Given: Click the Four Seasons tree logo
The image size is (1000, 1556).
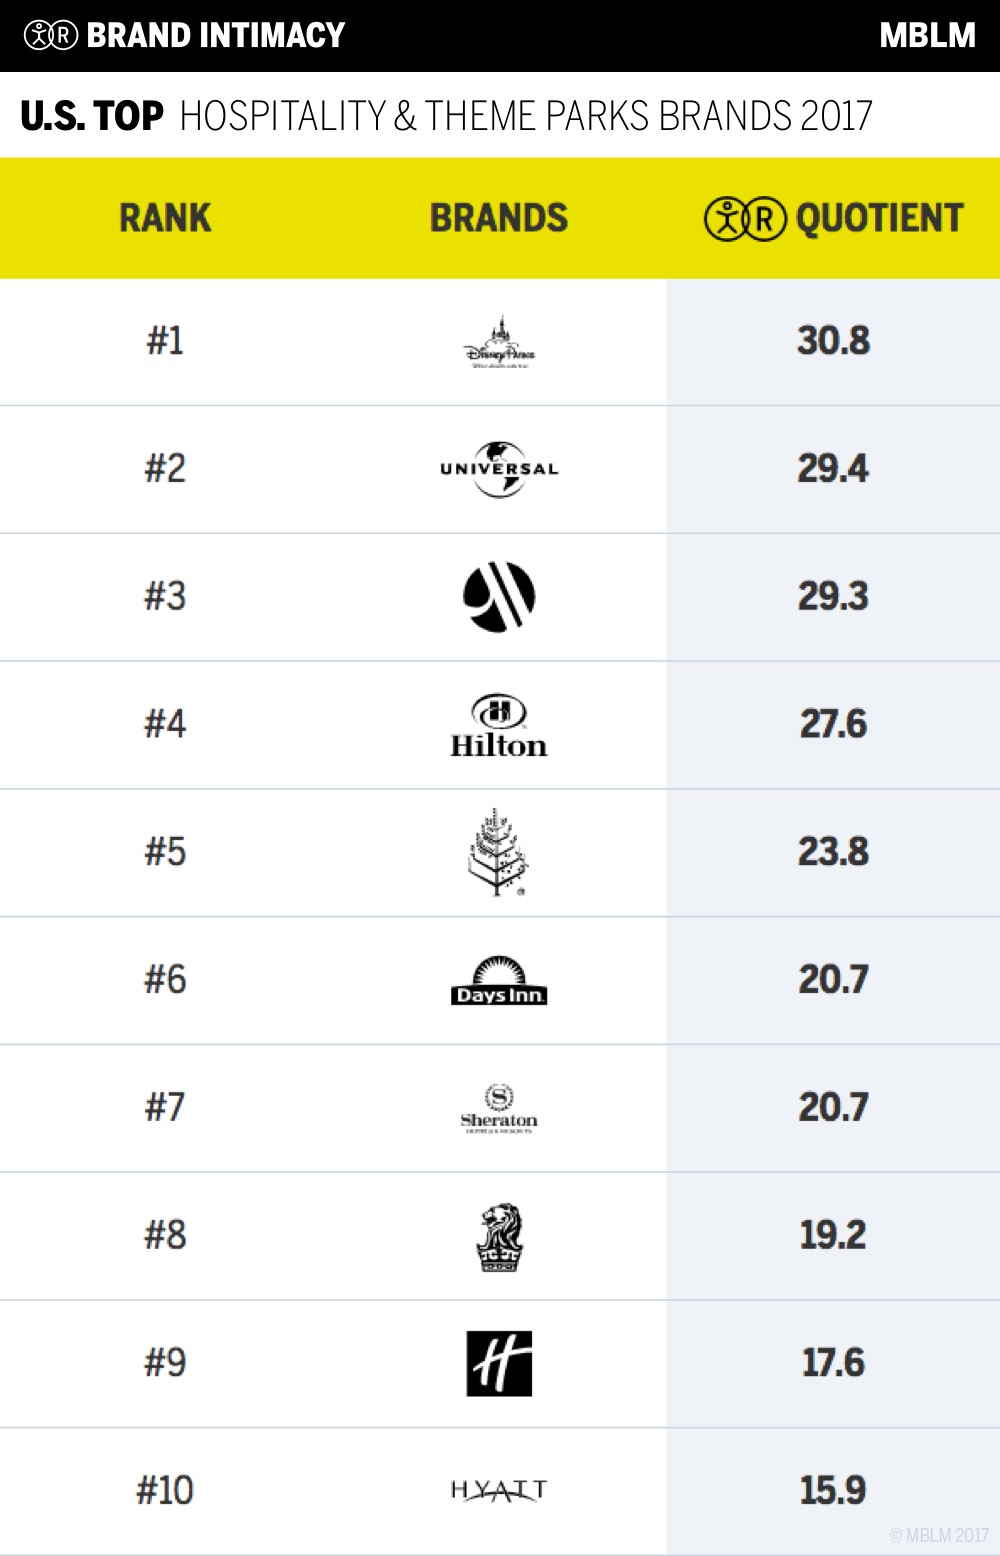Looking at the screenshot, I should pos(498,852).
